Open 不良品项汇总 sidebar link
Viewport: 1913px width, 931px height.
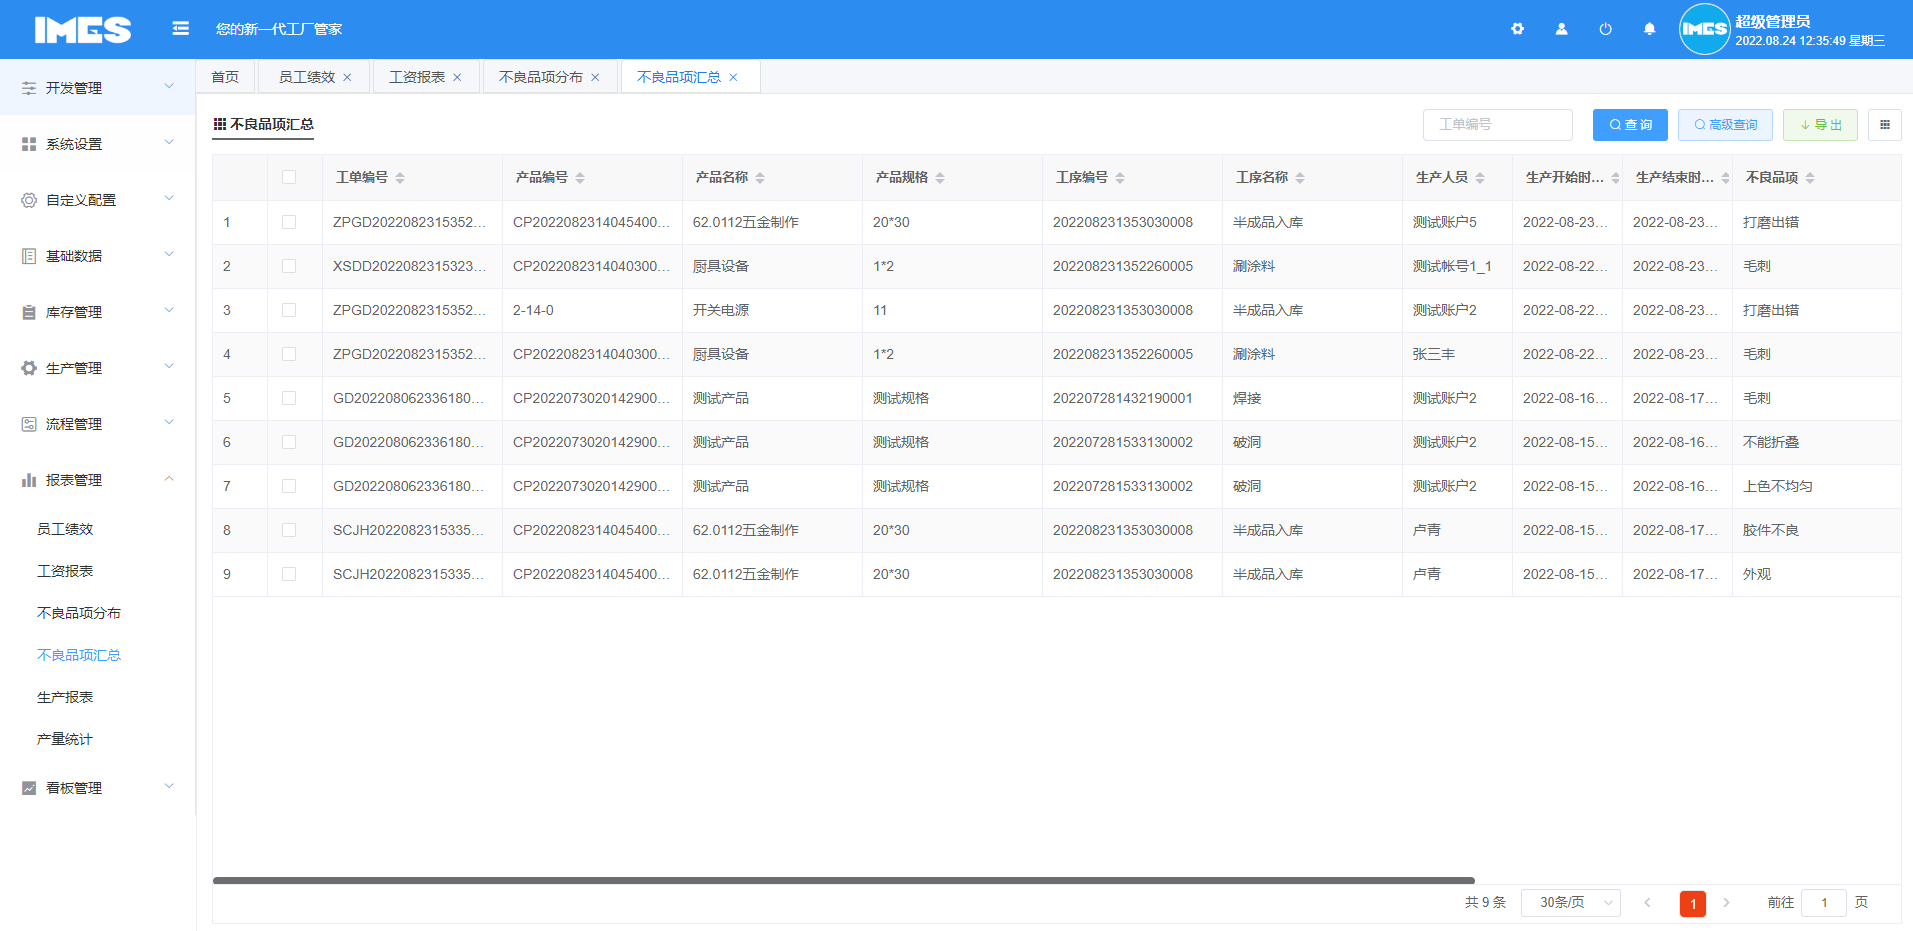(x=79, y=655)
